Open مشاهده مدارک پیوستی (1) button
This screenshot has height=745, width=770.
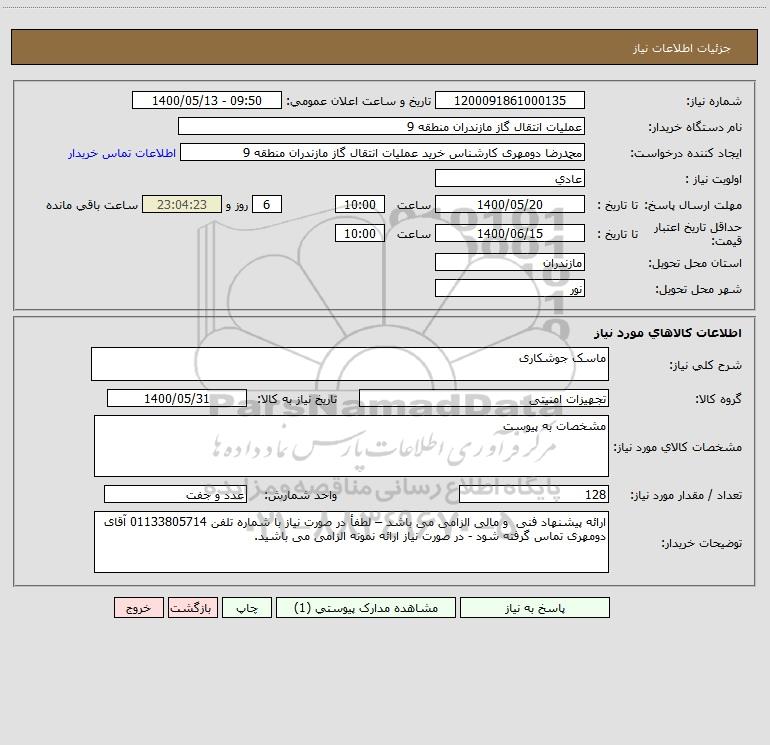pyautogui.click(x=366, y=607)
